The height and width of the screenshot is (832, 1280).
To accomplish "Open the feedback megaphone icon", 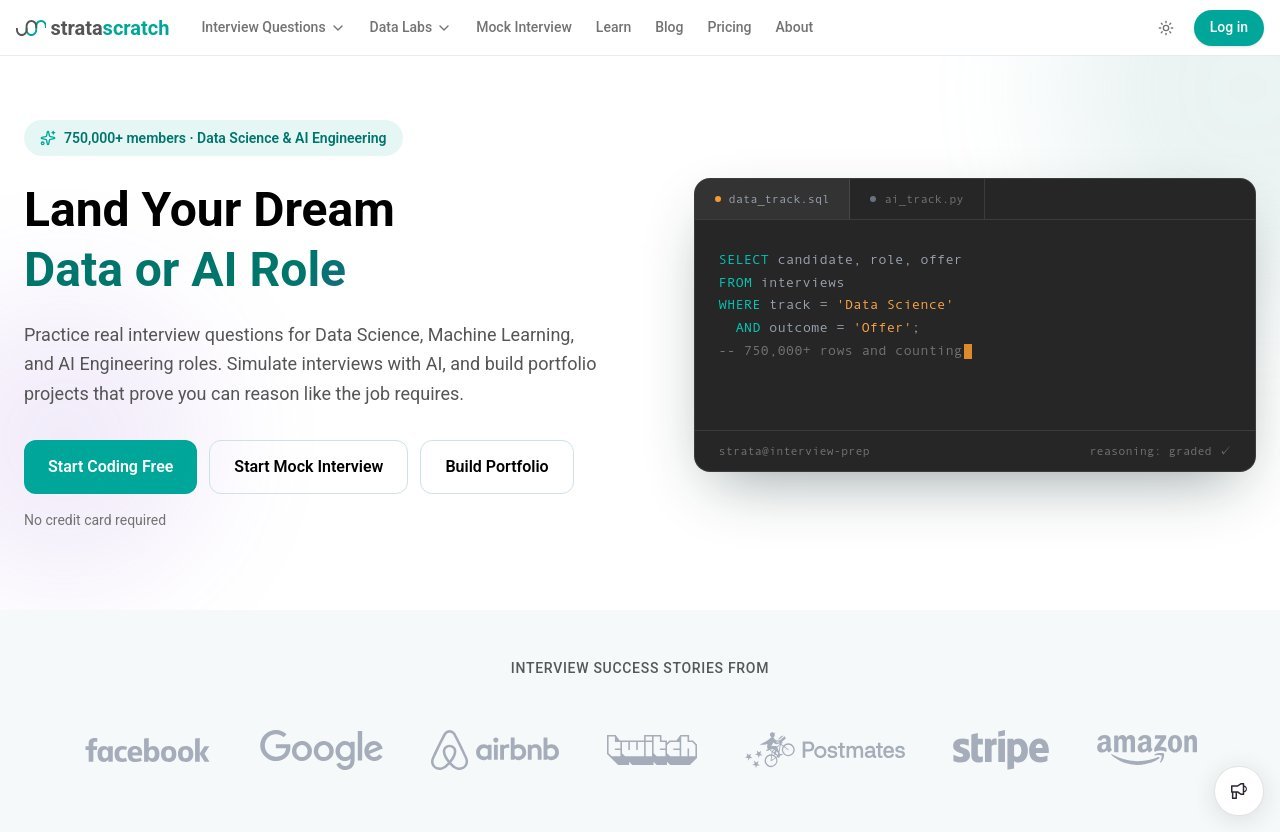I will [x=1239, y=791].
